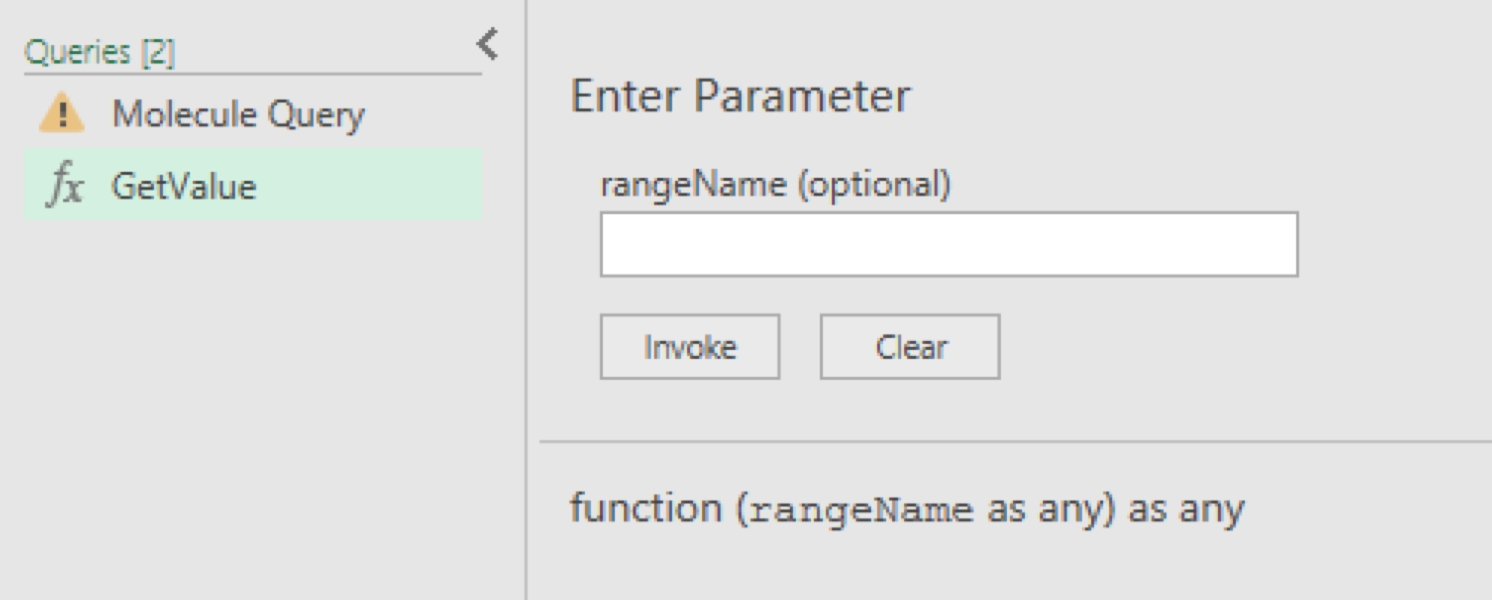Viewport: 1492px width, 600px height.
Task: Click the function signature text
Action: (906, 509)
